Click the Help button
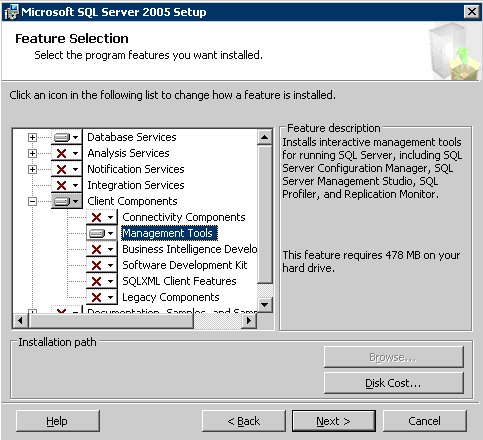 pos(58,421)
